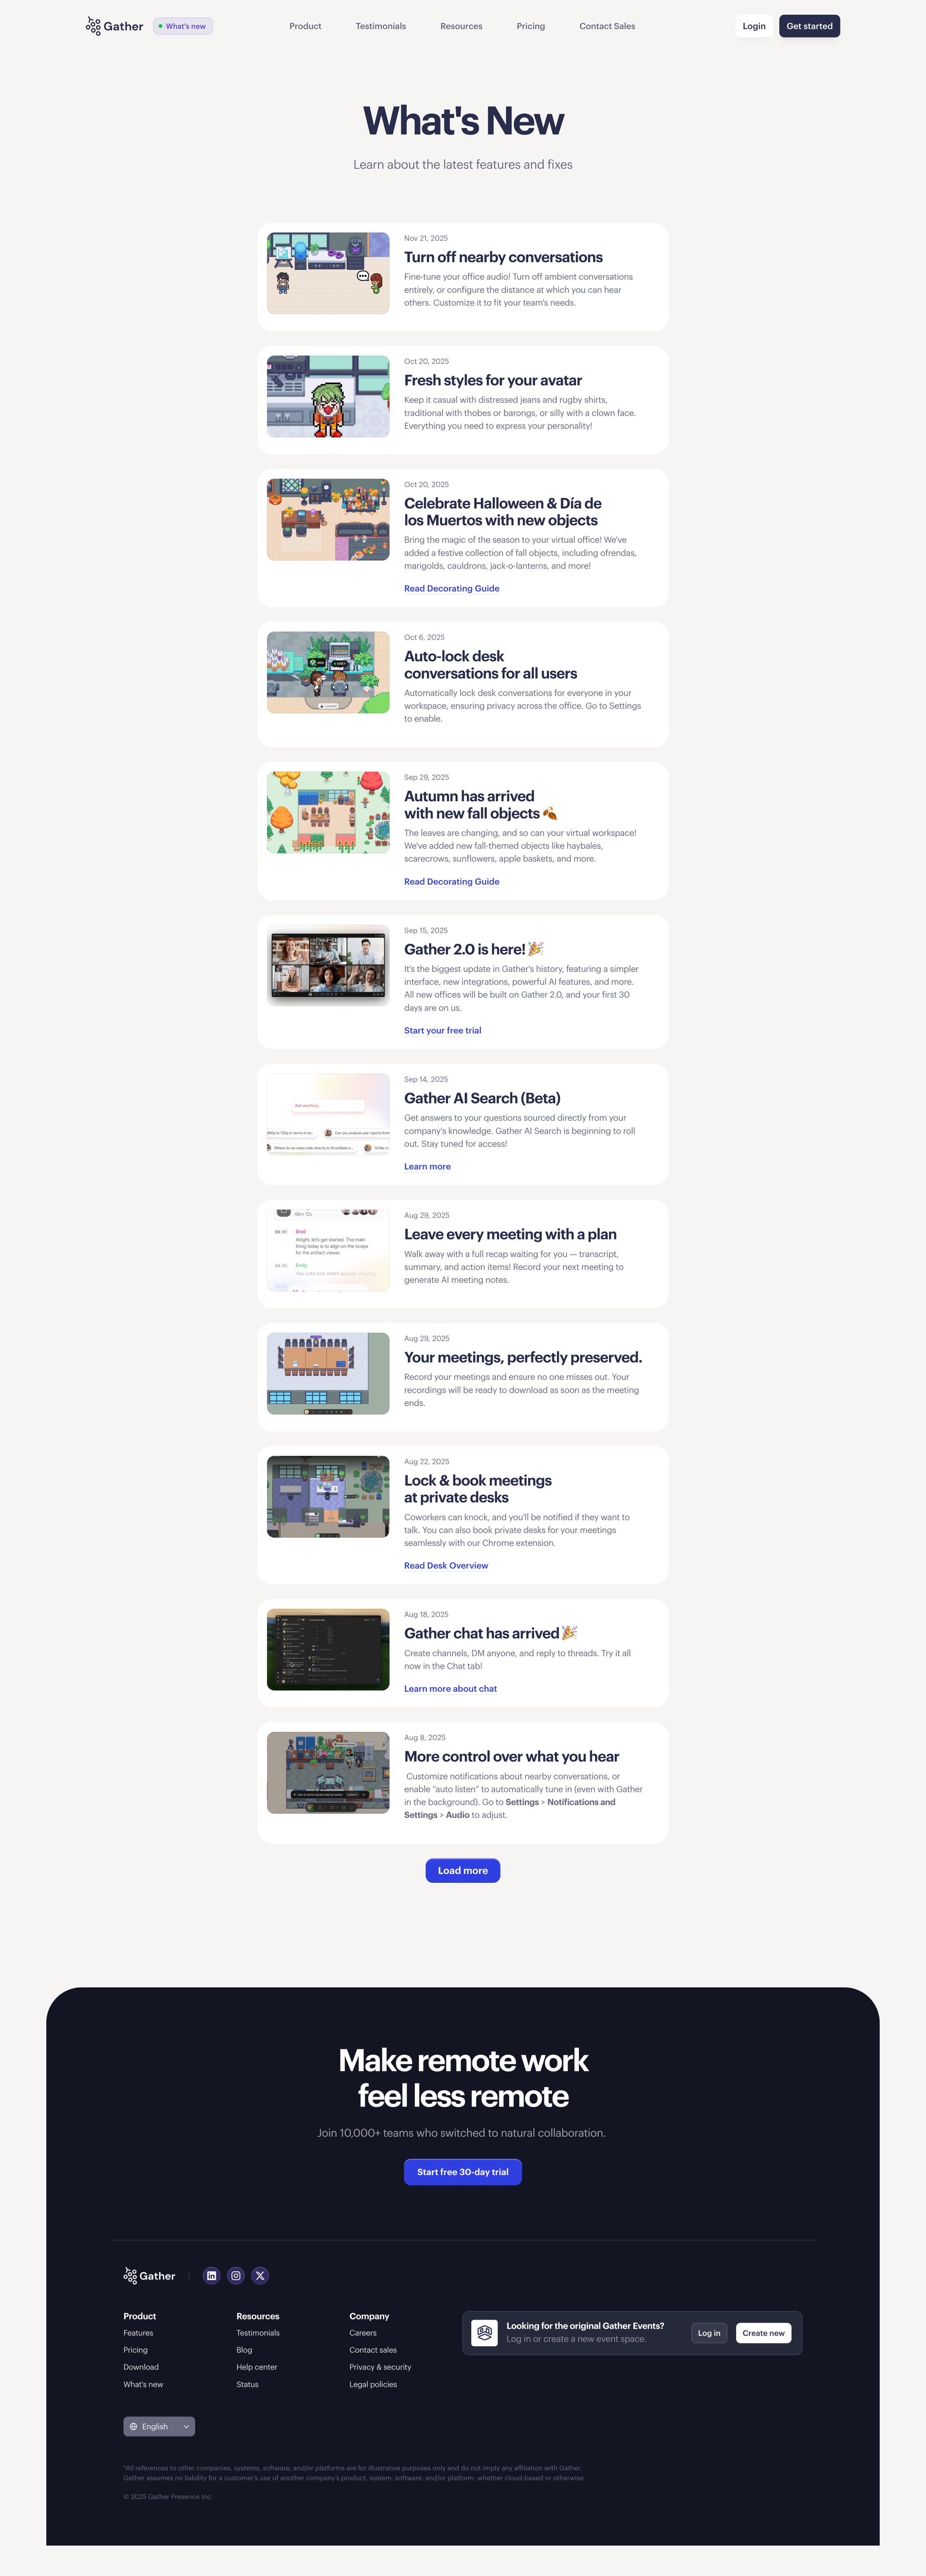926x2576 pixels.
Task: Open the Privacy & security footer link
Action: (x=380, y=2367)
